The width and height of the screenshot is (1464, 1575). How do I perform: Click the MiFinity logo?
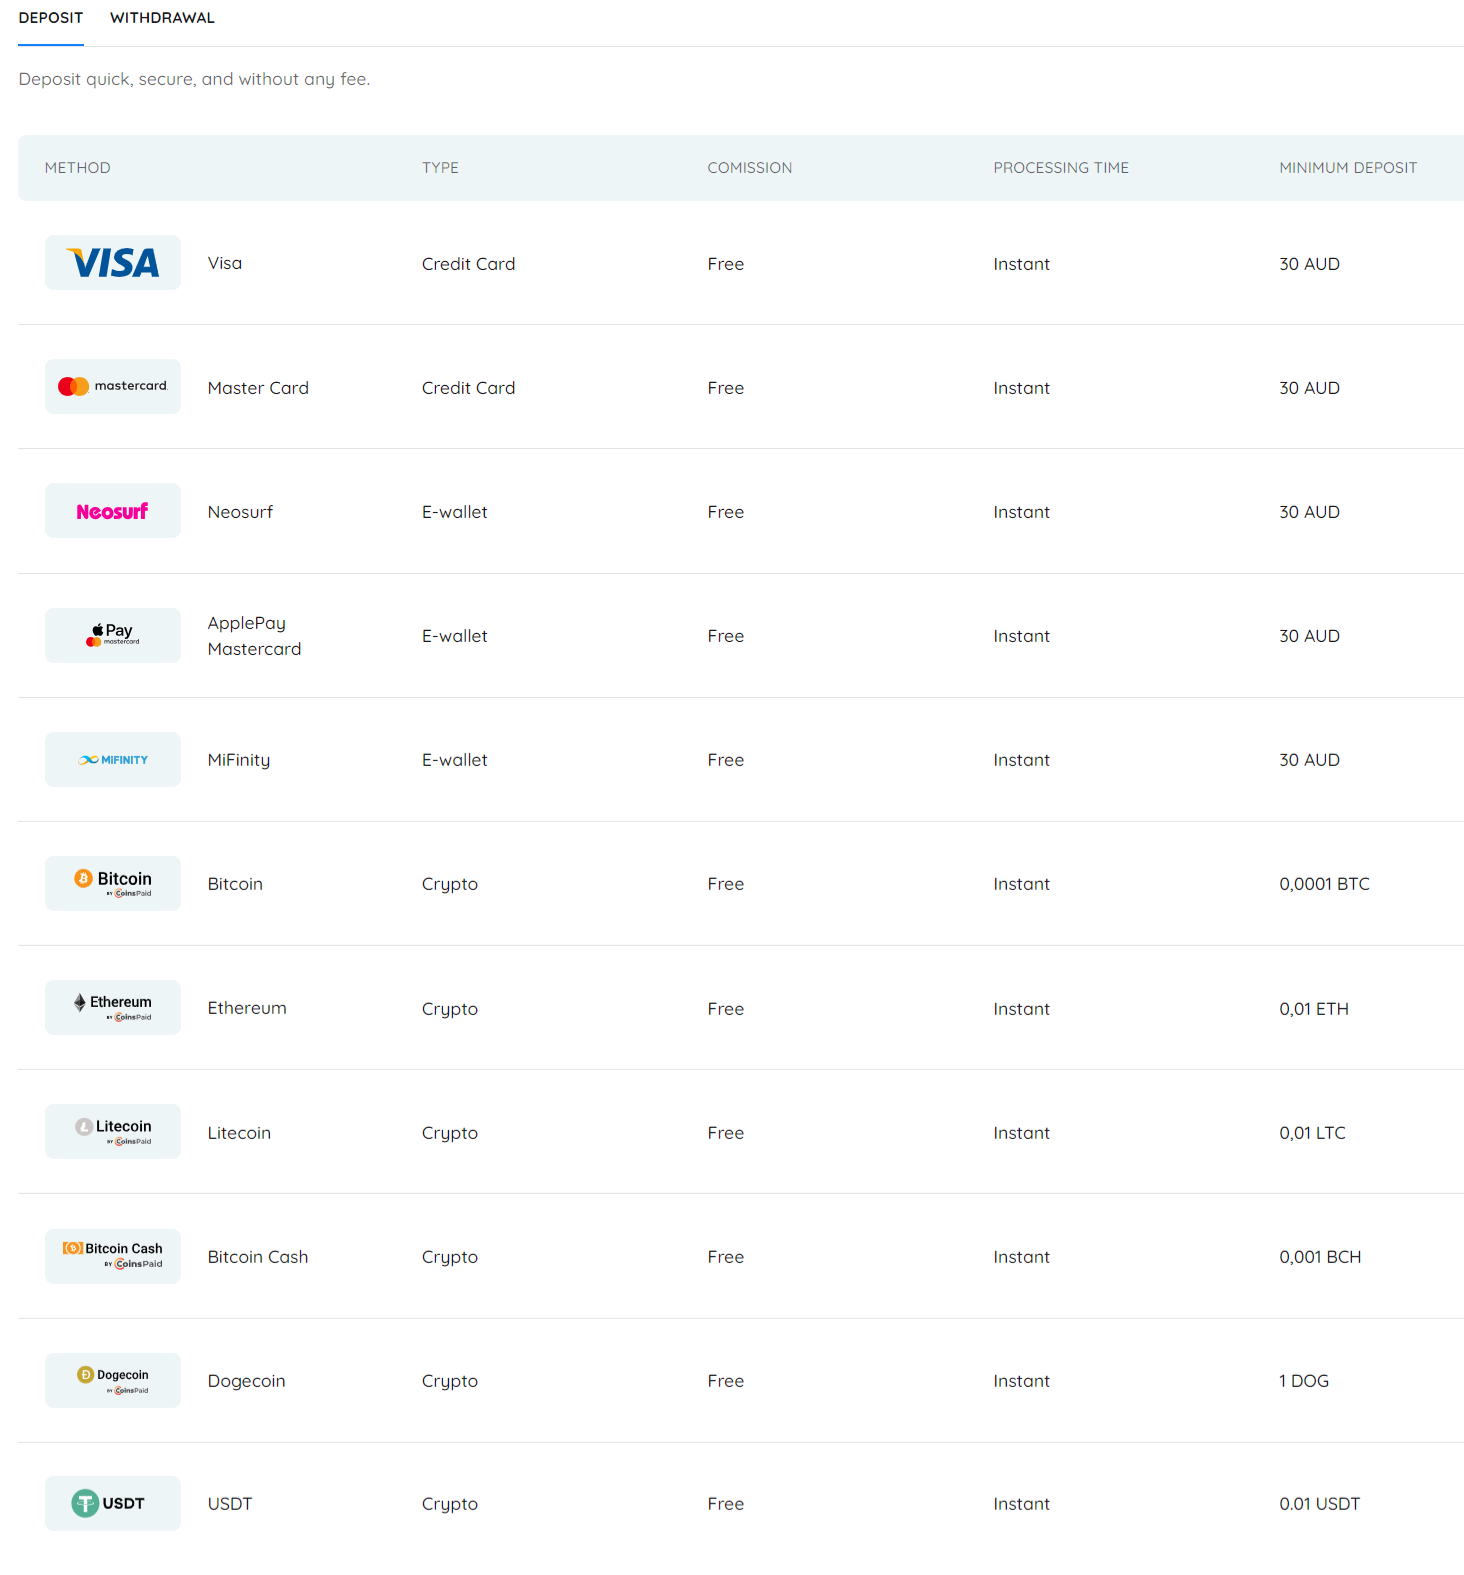coord(113,759)
